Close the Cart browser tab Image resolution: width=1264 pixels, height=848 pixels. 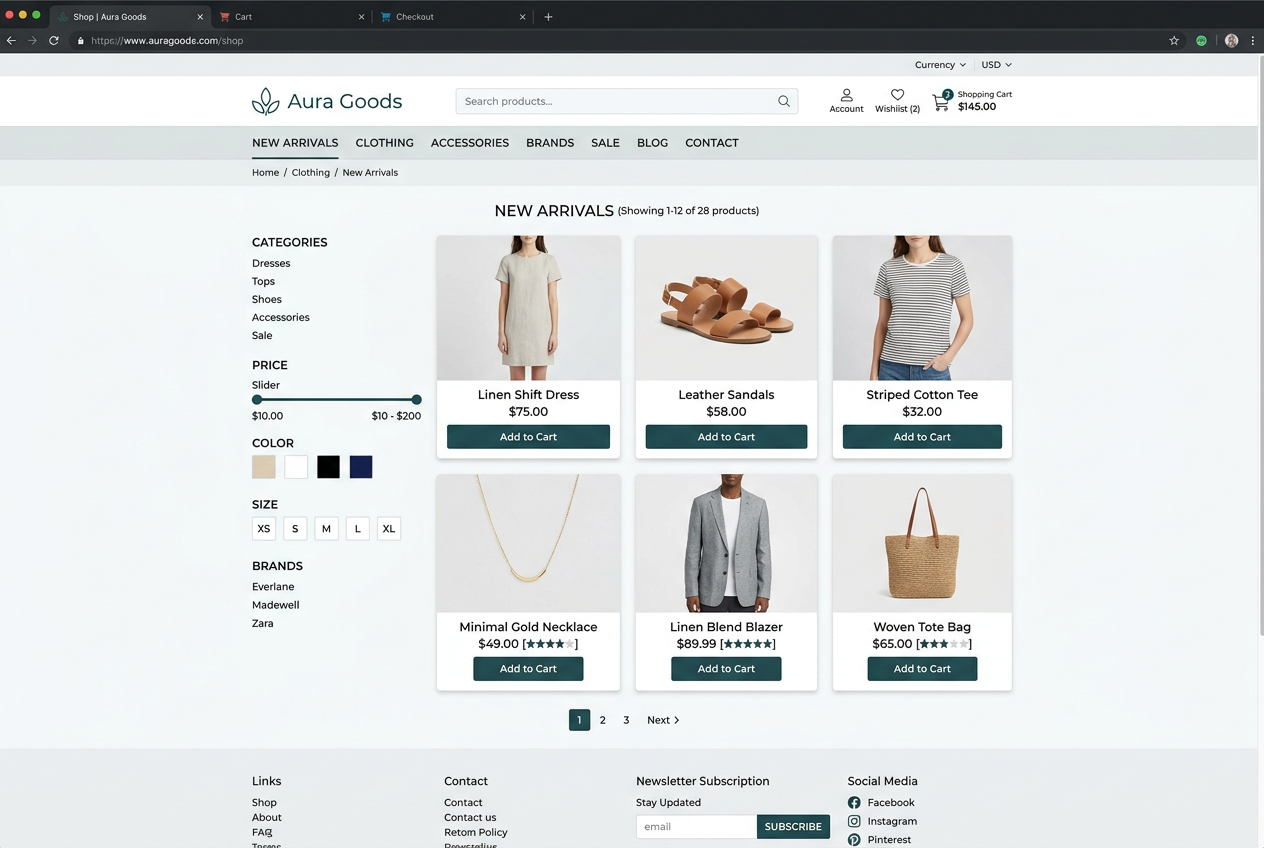[x=361, y=17]
